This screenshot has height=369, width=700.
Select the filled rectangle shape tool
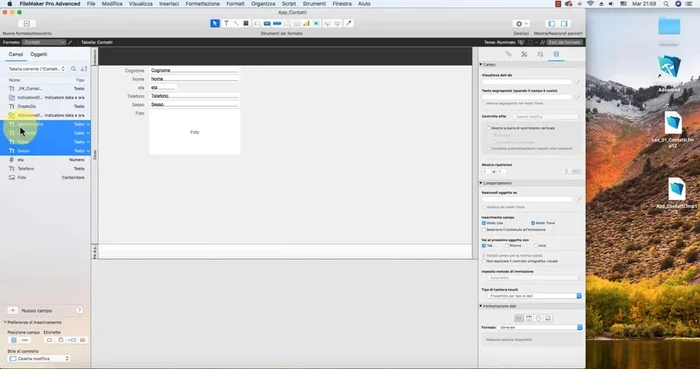(x=246, y=23)
